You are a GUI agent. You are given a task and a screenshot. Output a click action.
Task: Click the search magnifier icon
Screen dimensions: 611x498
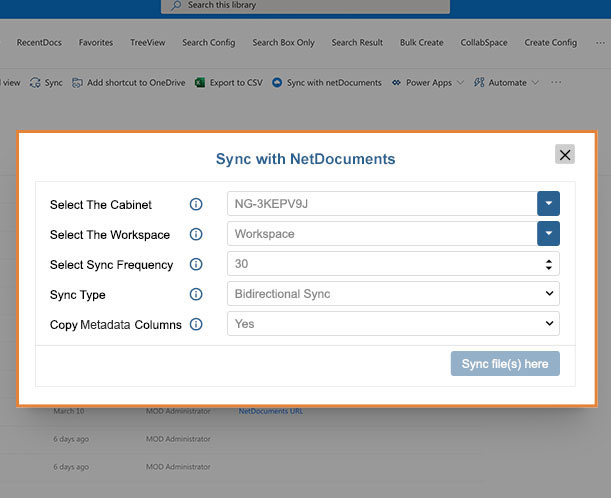click(176, 5)
